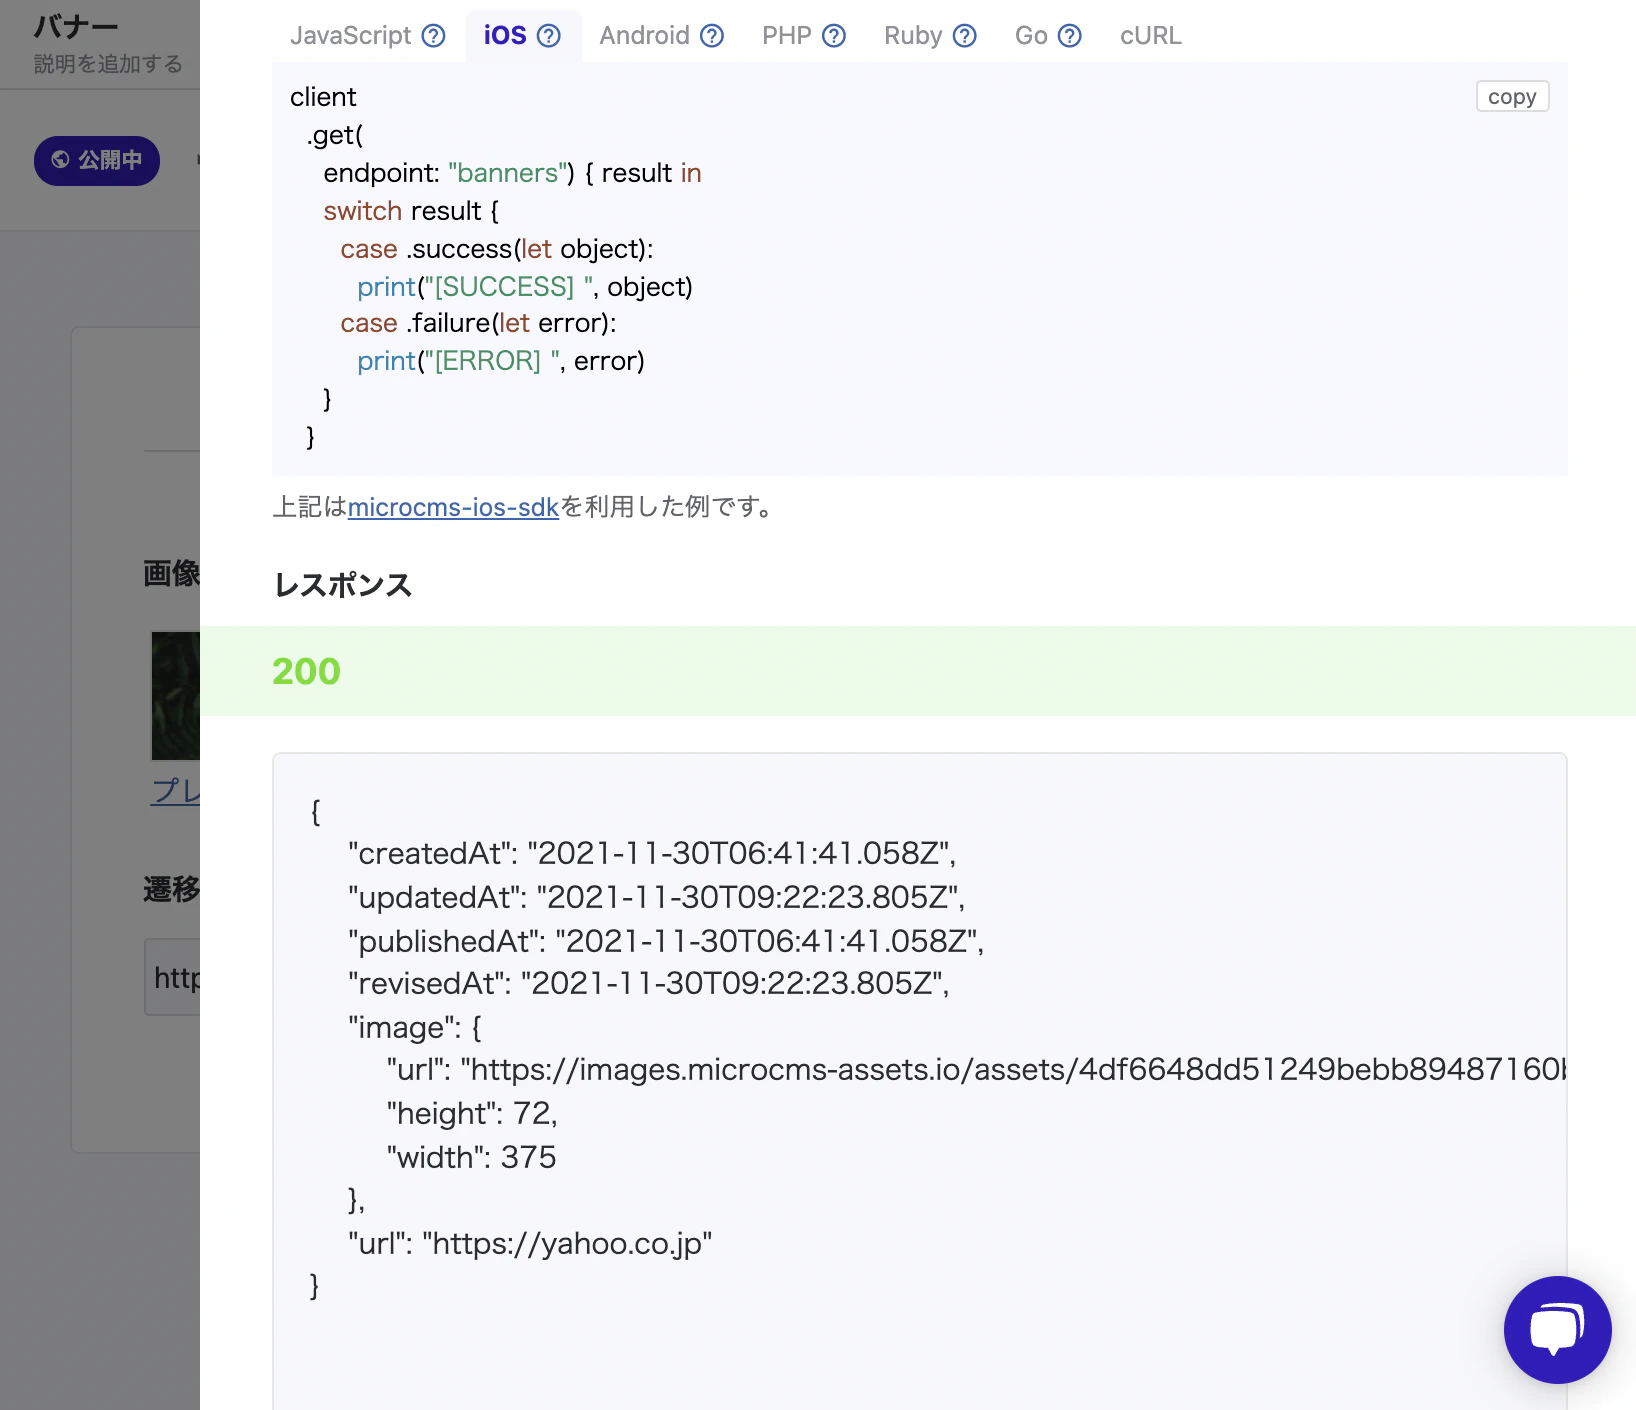
Task: Open the microcms-ios-sdk link
Action: tap(453, 507)
